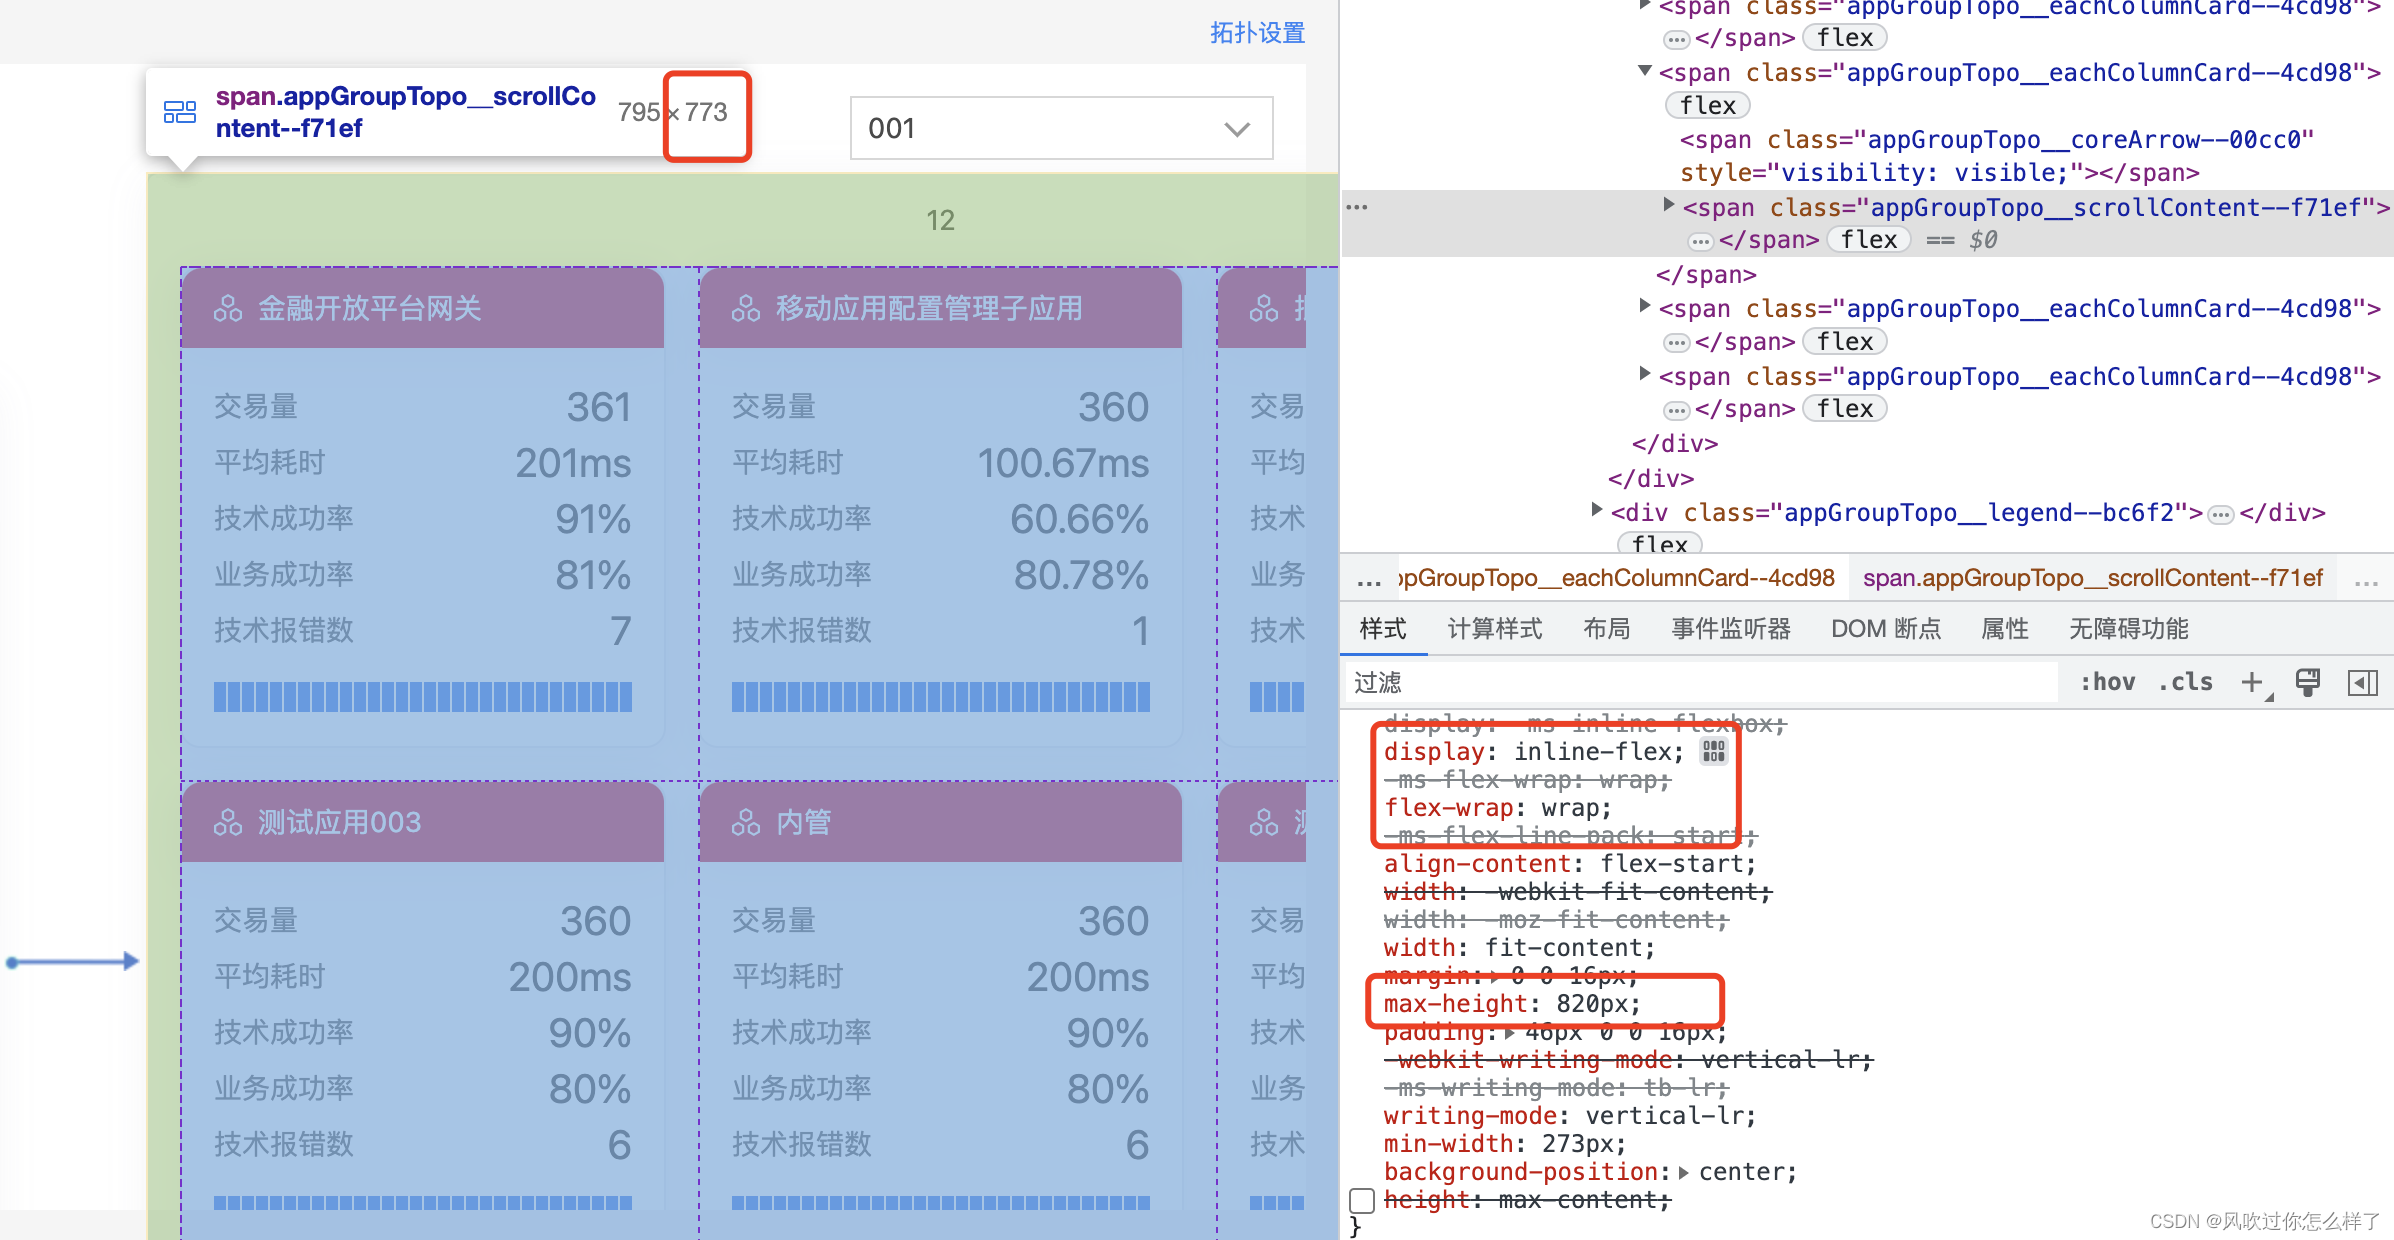This screenshot has height=1240, width=2394.
Task: Click flex badge below the legend div
Action: click(1659, 543)
